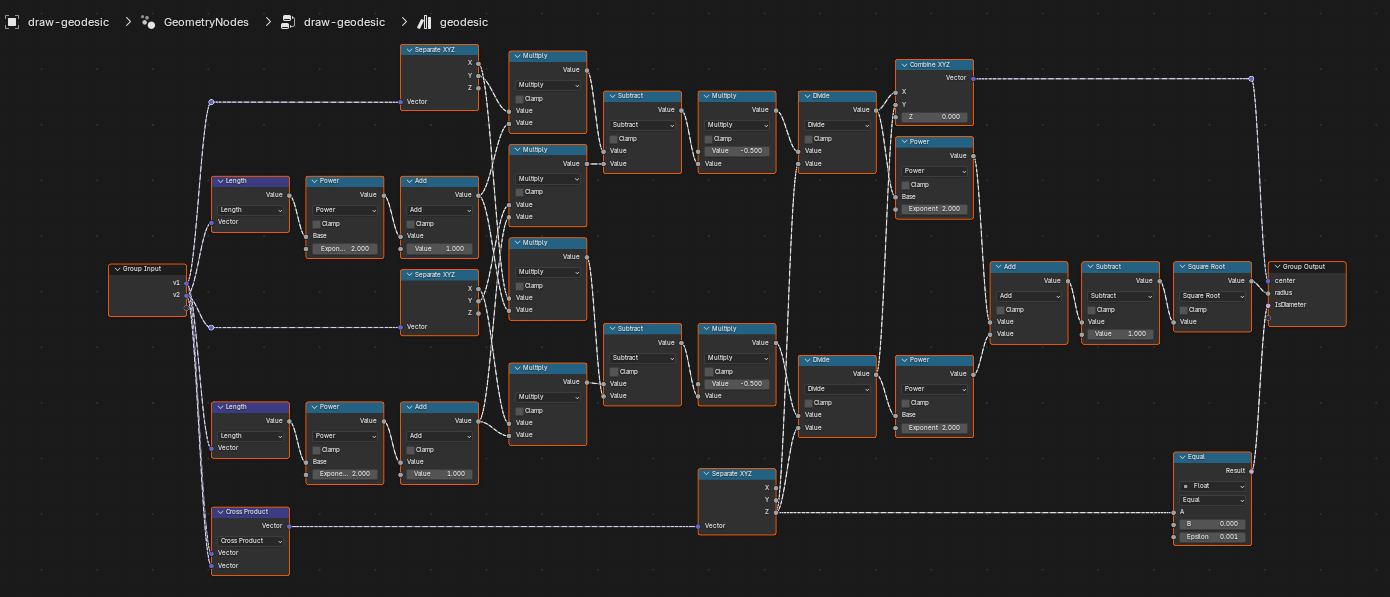Click the node group icon beside second draw-geodesic
This screenshot has width=1390, height=597.
pyautogui.click(x=288, y=21)
